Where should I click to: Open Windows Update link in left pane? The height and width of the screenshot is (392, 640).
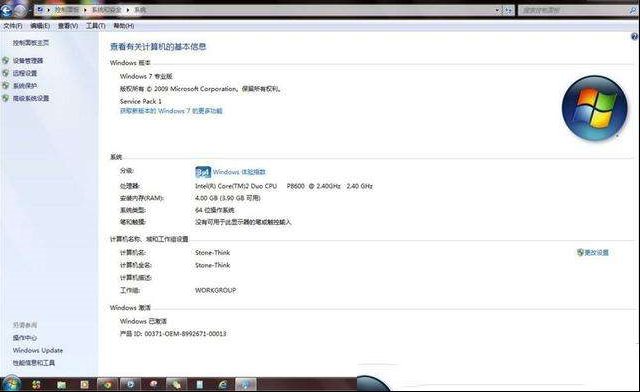pos(38,350)
